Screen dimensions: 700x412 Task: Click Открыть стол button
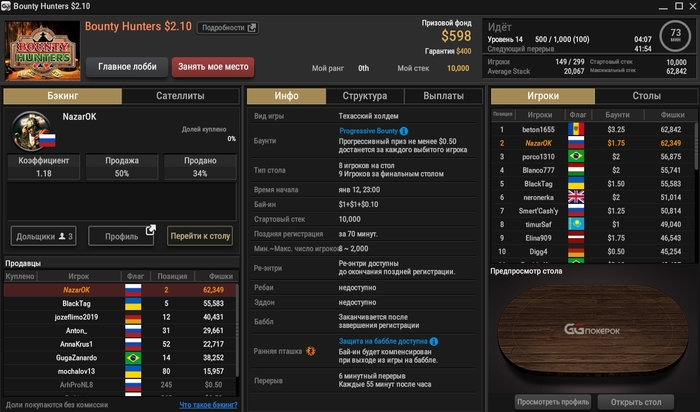(x=636, y=402)
